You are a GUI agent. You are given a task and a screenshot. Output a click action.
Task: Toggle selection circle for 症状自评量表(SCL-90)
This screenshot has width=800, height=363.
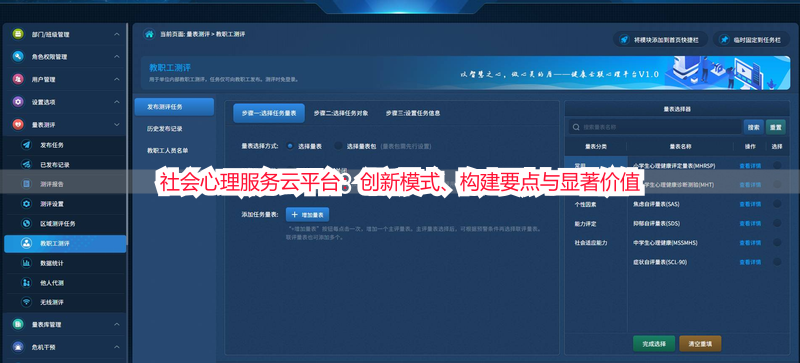tap(777, 262)
